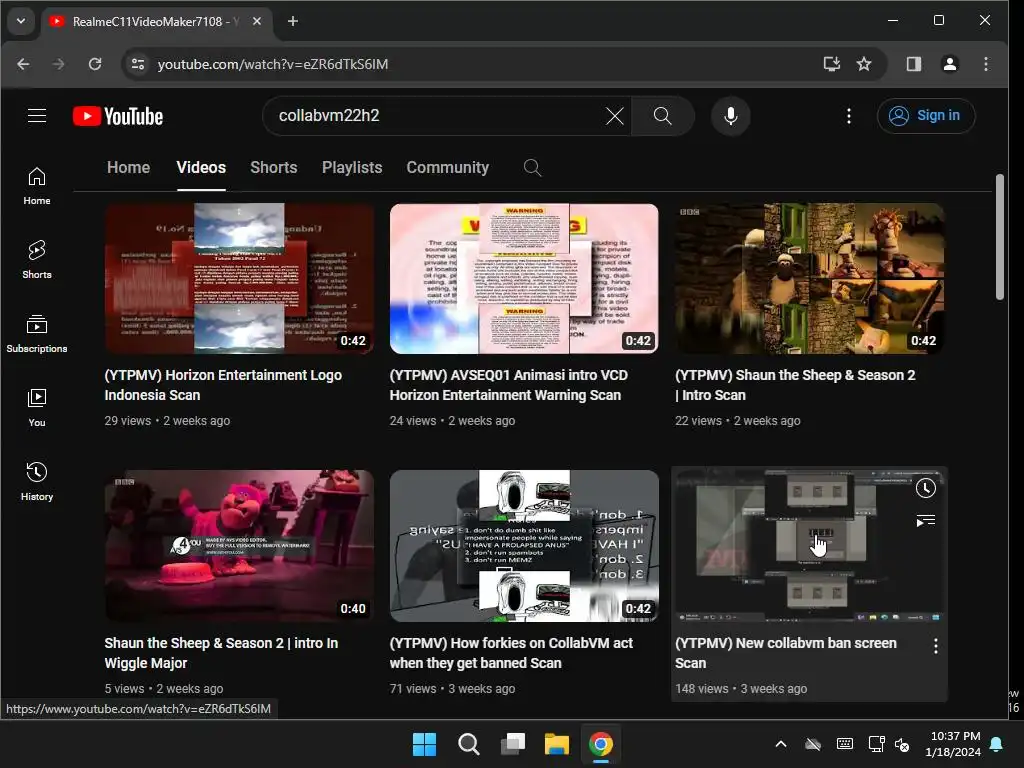Open Task View on the taskbar
The width and height of the screenshot is (1024, 768).
(x=513, y=744)
